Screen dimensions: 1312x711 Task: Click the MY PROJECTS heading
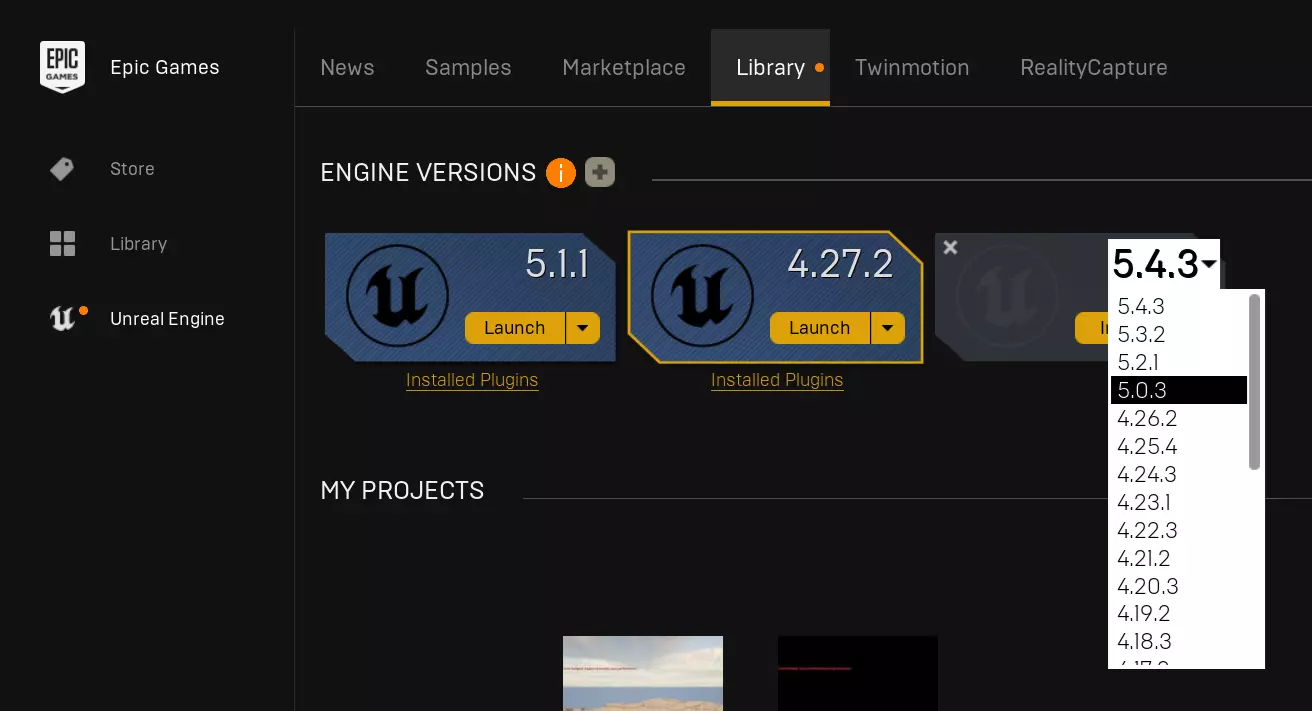[402, 491]
